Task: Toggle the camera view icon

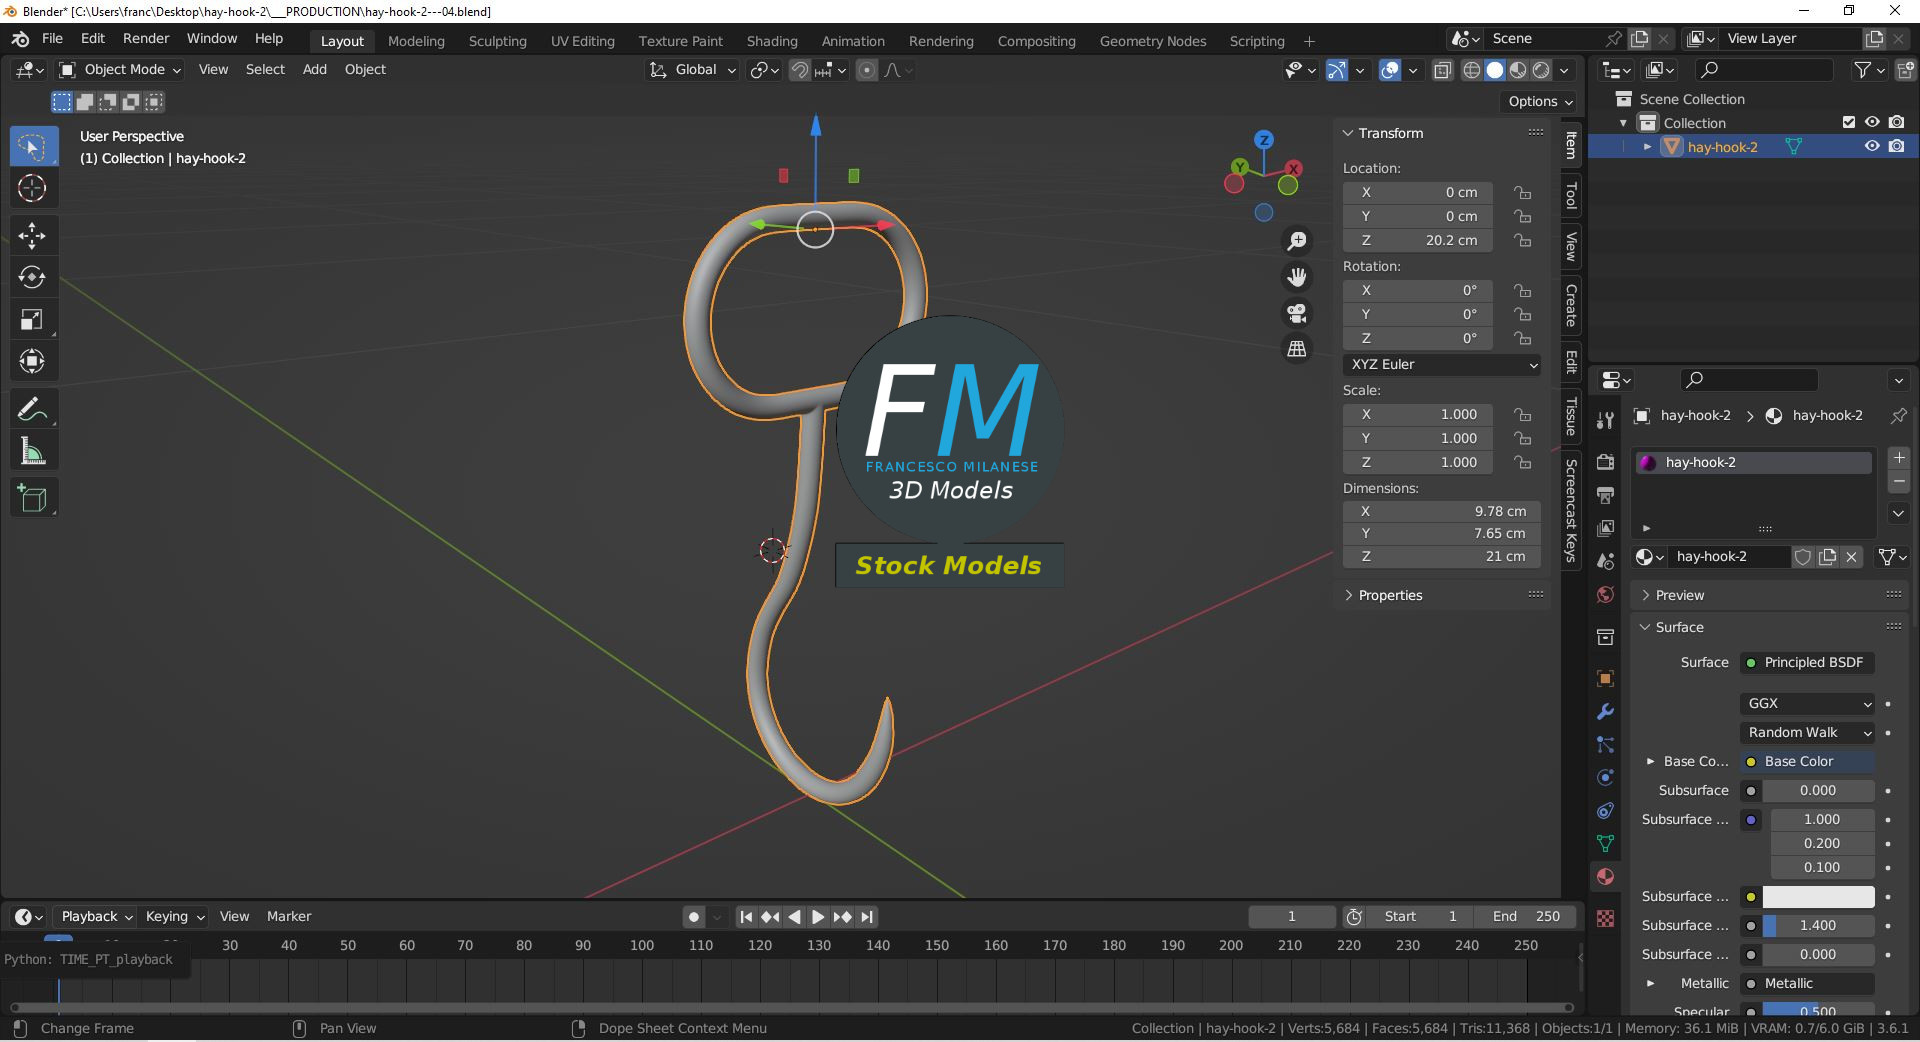Action: [x=1297, y=313]
